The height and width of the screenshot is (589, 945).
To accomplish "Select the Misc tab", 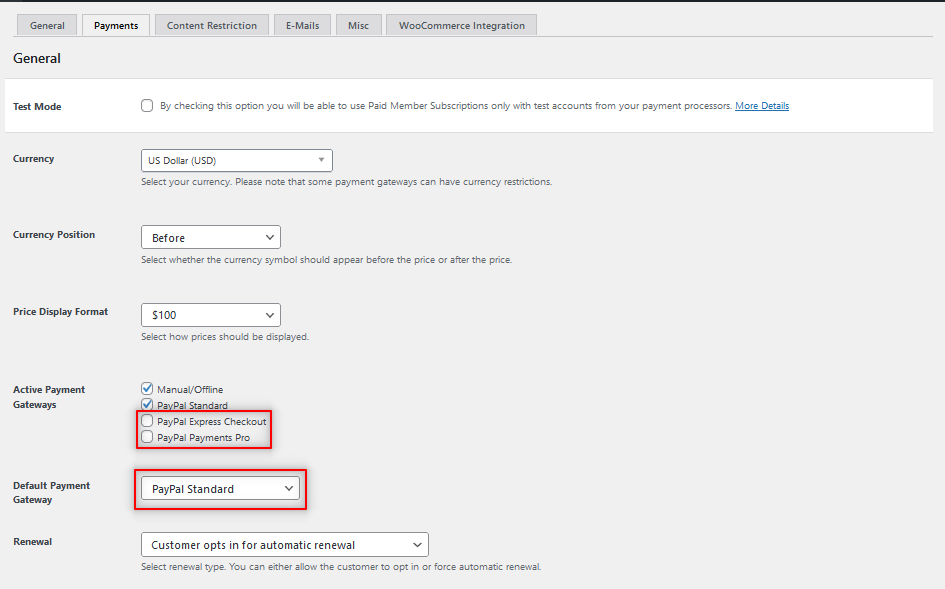I will pyautogui.click(x=359, y=25).
